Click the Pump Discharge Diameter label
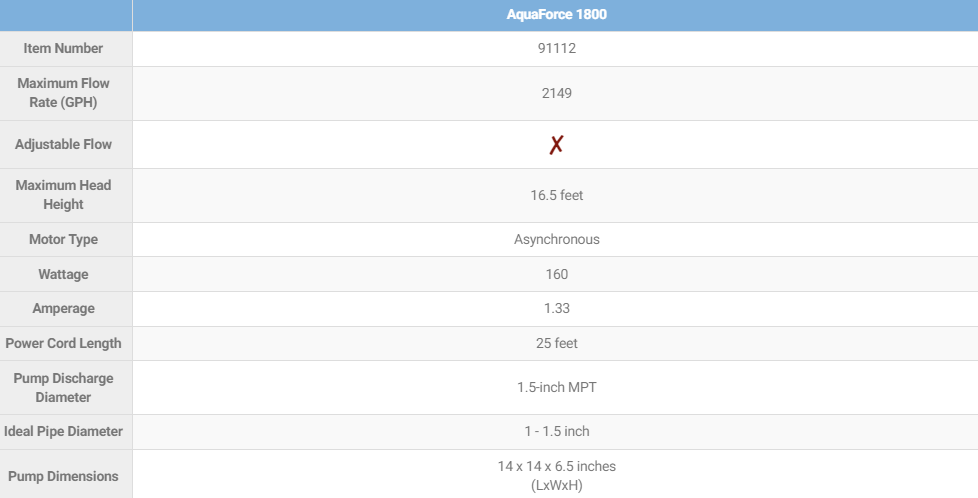The width and height of the screenshot is (978, 498). (x=63, y=388)
